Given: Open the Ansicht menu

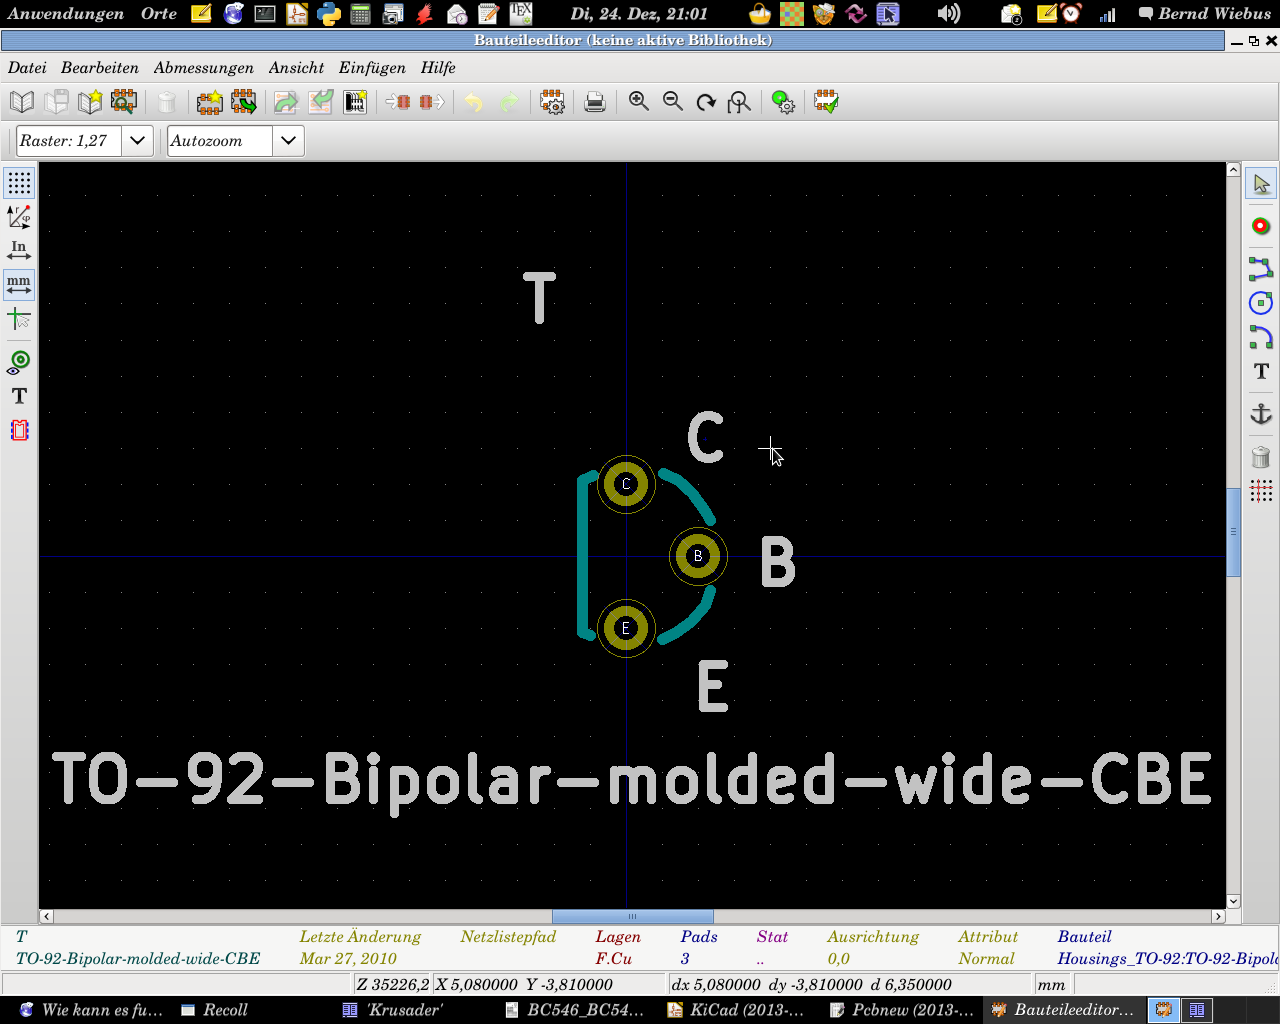Looking at the screenshot, I should pyautogui.click(x=296, y=68).
